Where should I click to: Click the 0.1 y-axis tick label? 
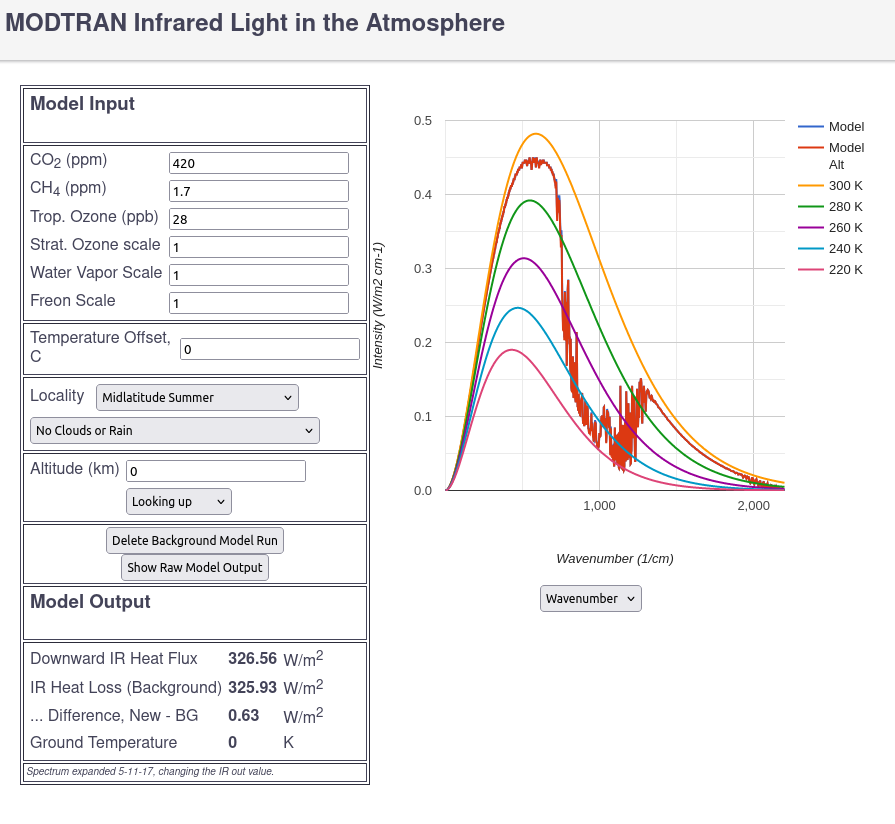[x=423, y=417]
